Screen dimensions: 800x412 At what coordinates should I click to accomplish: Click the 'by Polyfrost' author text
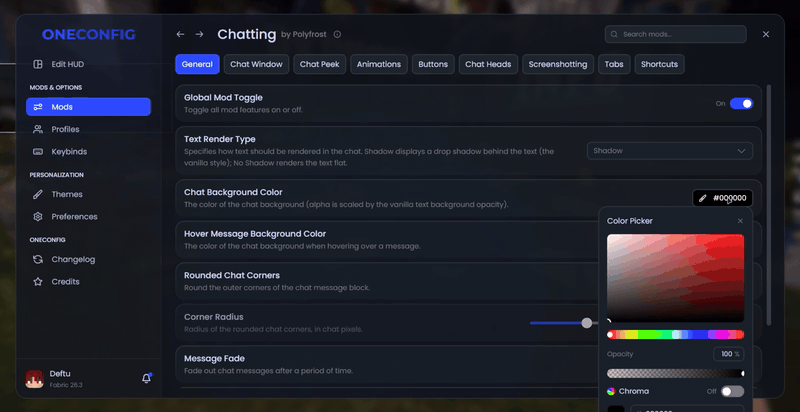click(x=305, y=35)
